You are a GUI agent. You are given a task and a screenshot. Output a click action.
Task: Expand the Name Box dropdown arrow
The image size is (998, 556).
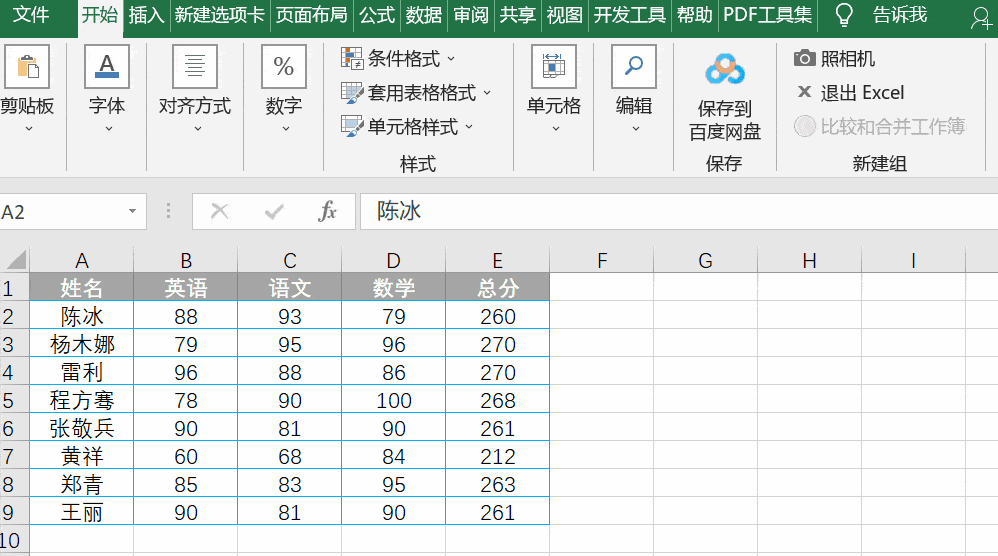(x=132, y=211)
